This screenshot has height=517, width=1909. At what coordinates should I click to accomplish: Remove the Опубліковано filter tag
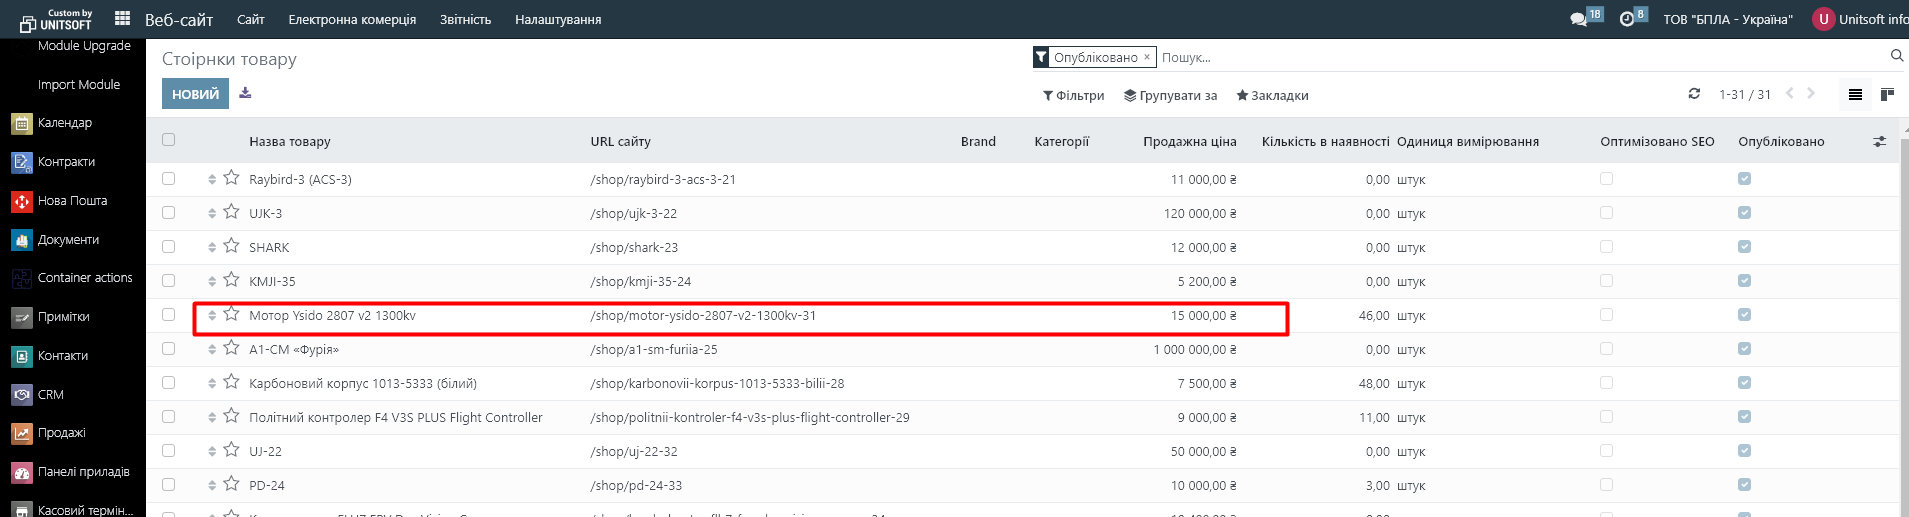pos(1147,57)
